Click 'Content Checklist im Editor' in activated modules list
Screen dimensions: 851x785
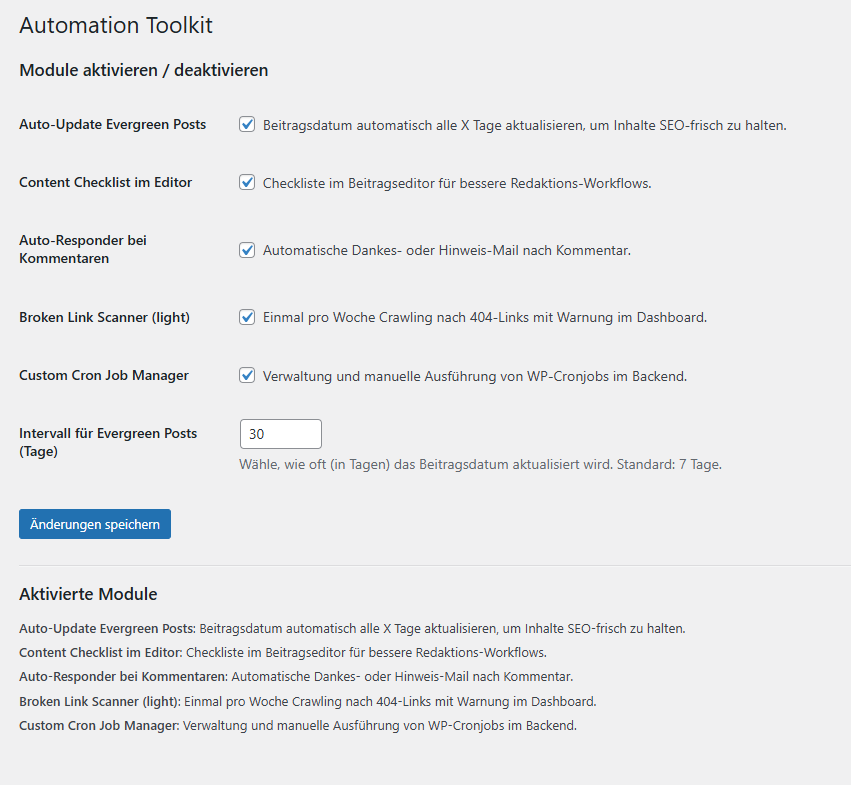tap(100, 653)
